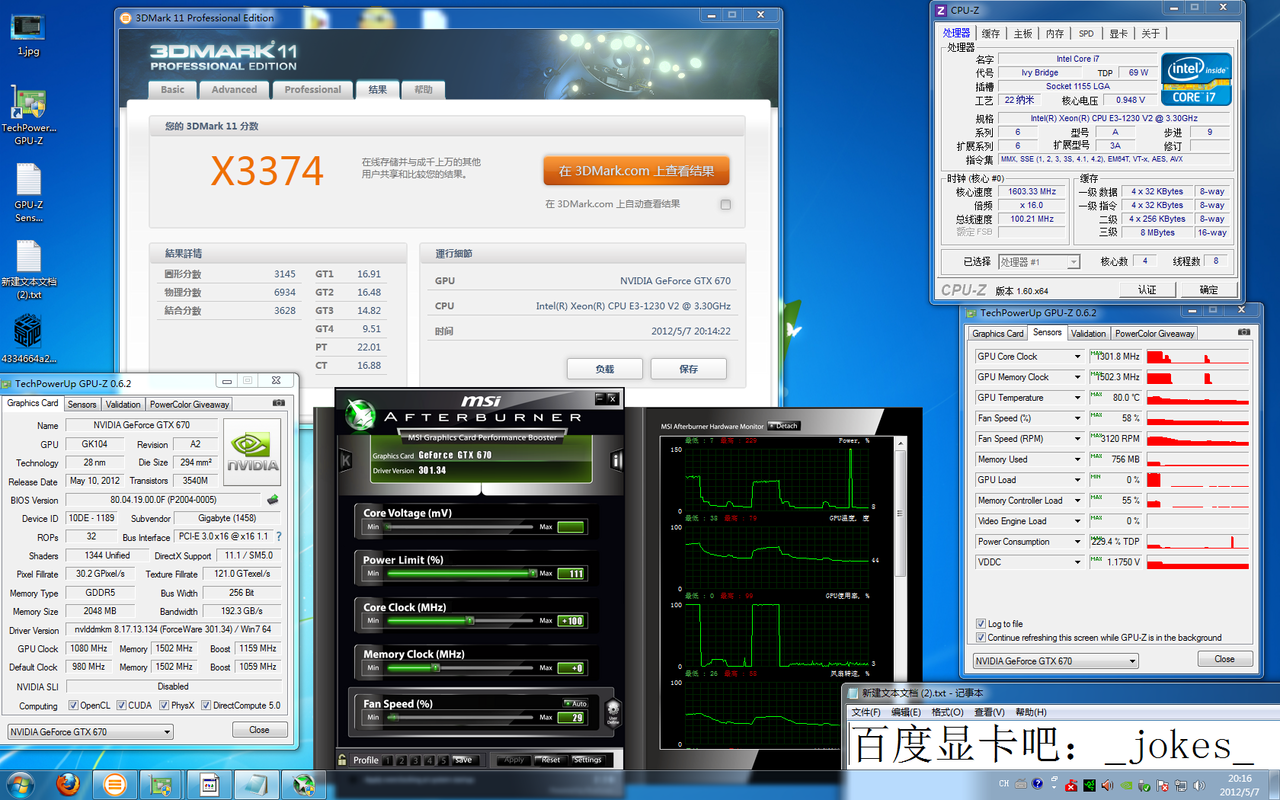1280x800 pixels.
Task: Click the Afterburner green orb logo
Action: click(358, 413)
